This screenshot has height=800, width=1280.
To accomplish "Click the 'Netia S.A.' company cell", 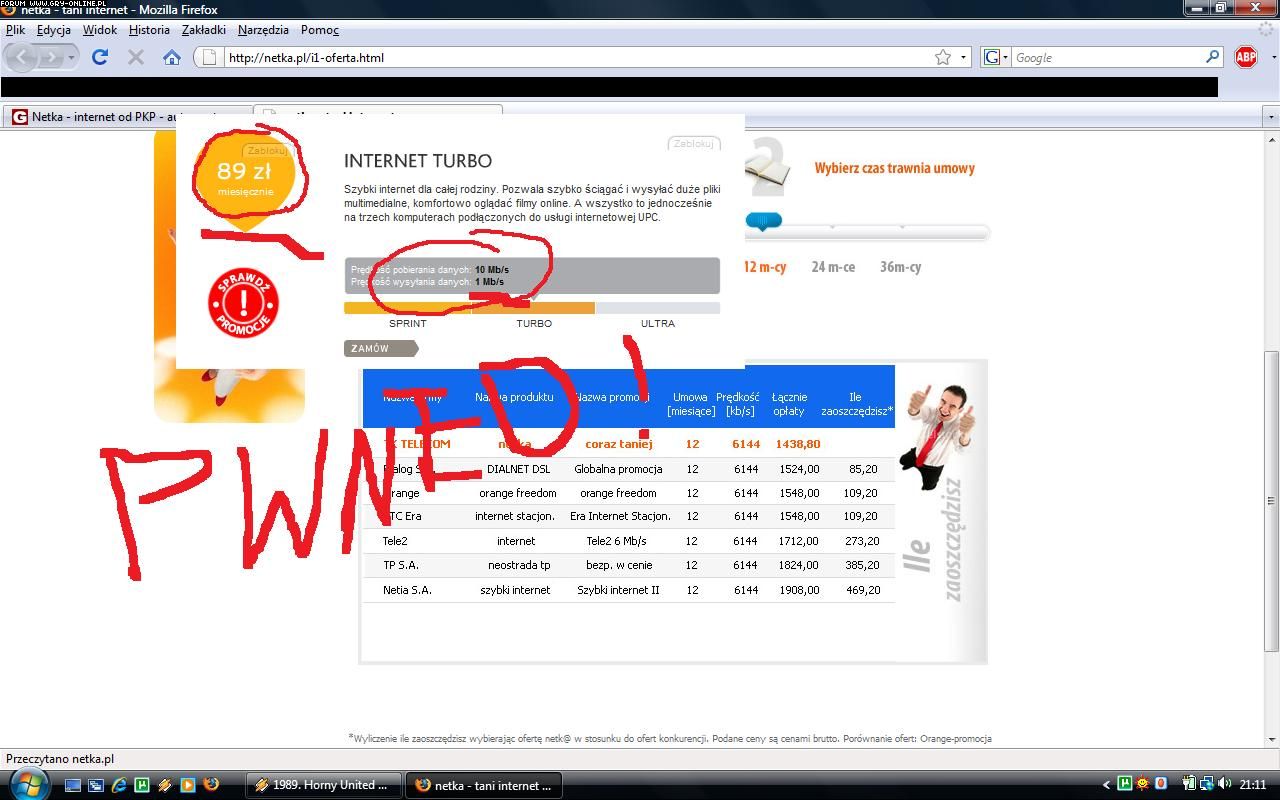I will 407,590.
